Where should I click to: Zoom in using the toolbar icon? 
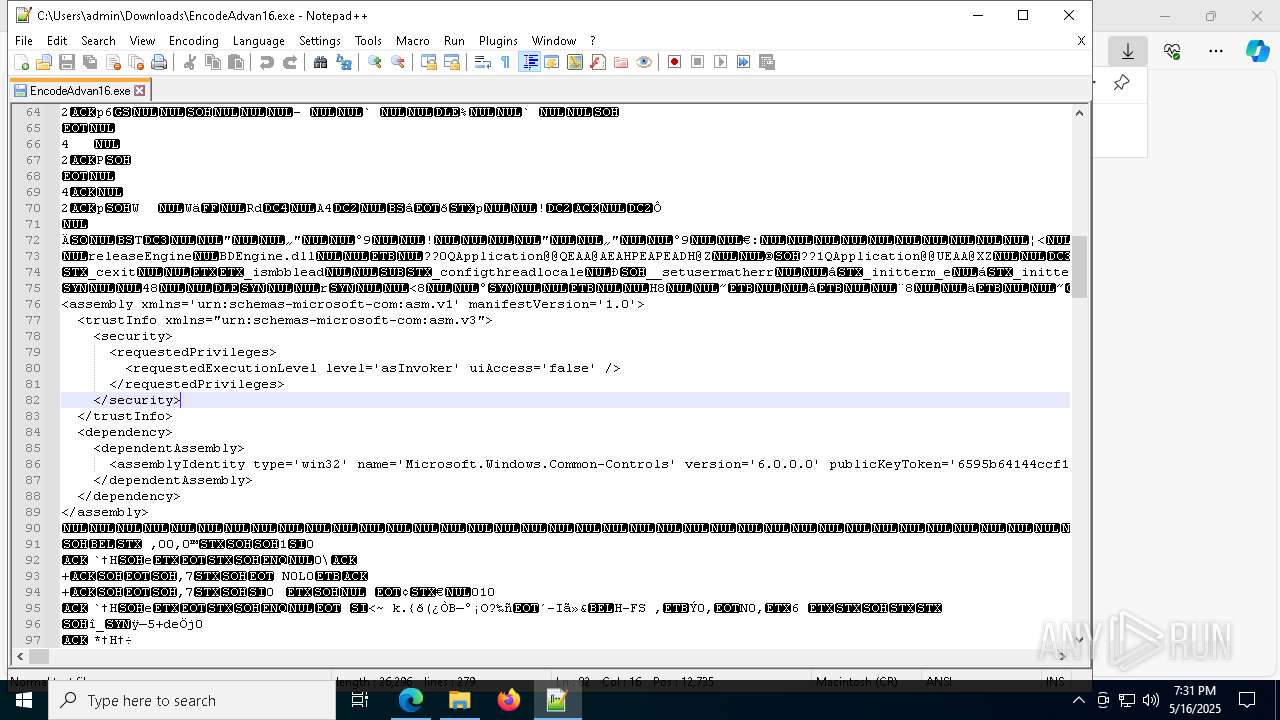(x=375, y=62)
